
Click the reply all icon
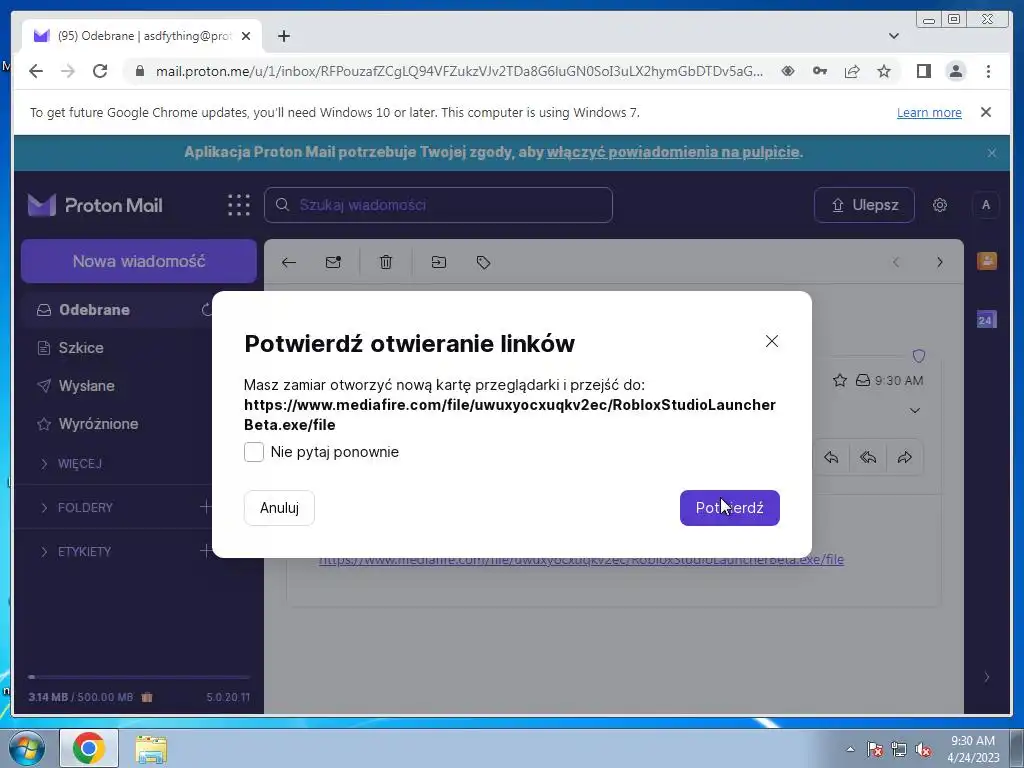(x=868, y=457)
